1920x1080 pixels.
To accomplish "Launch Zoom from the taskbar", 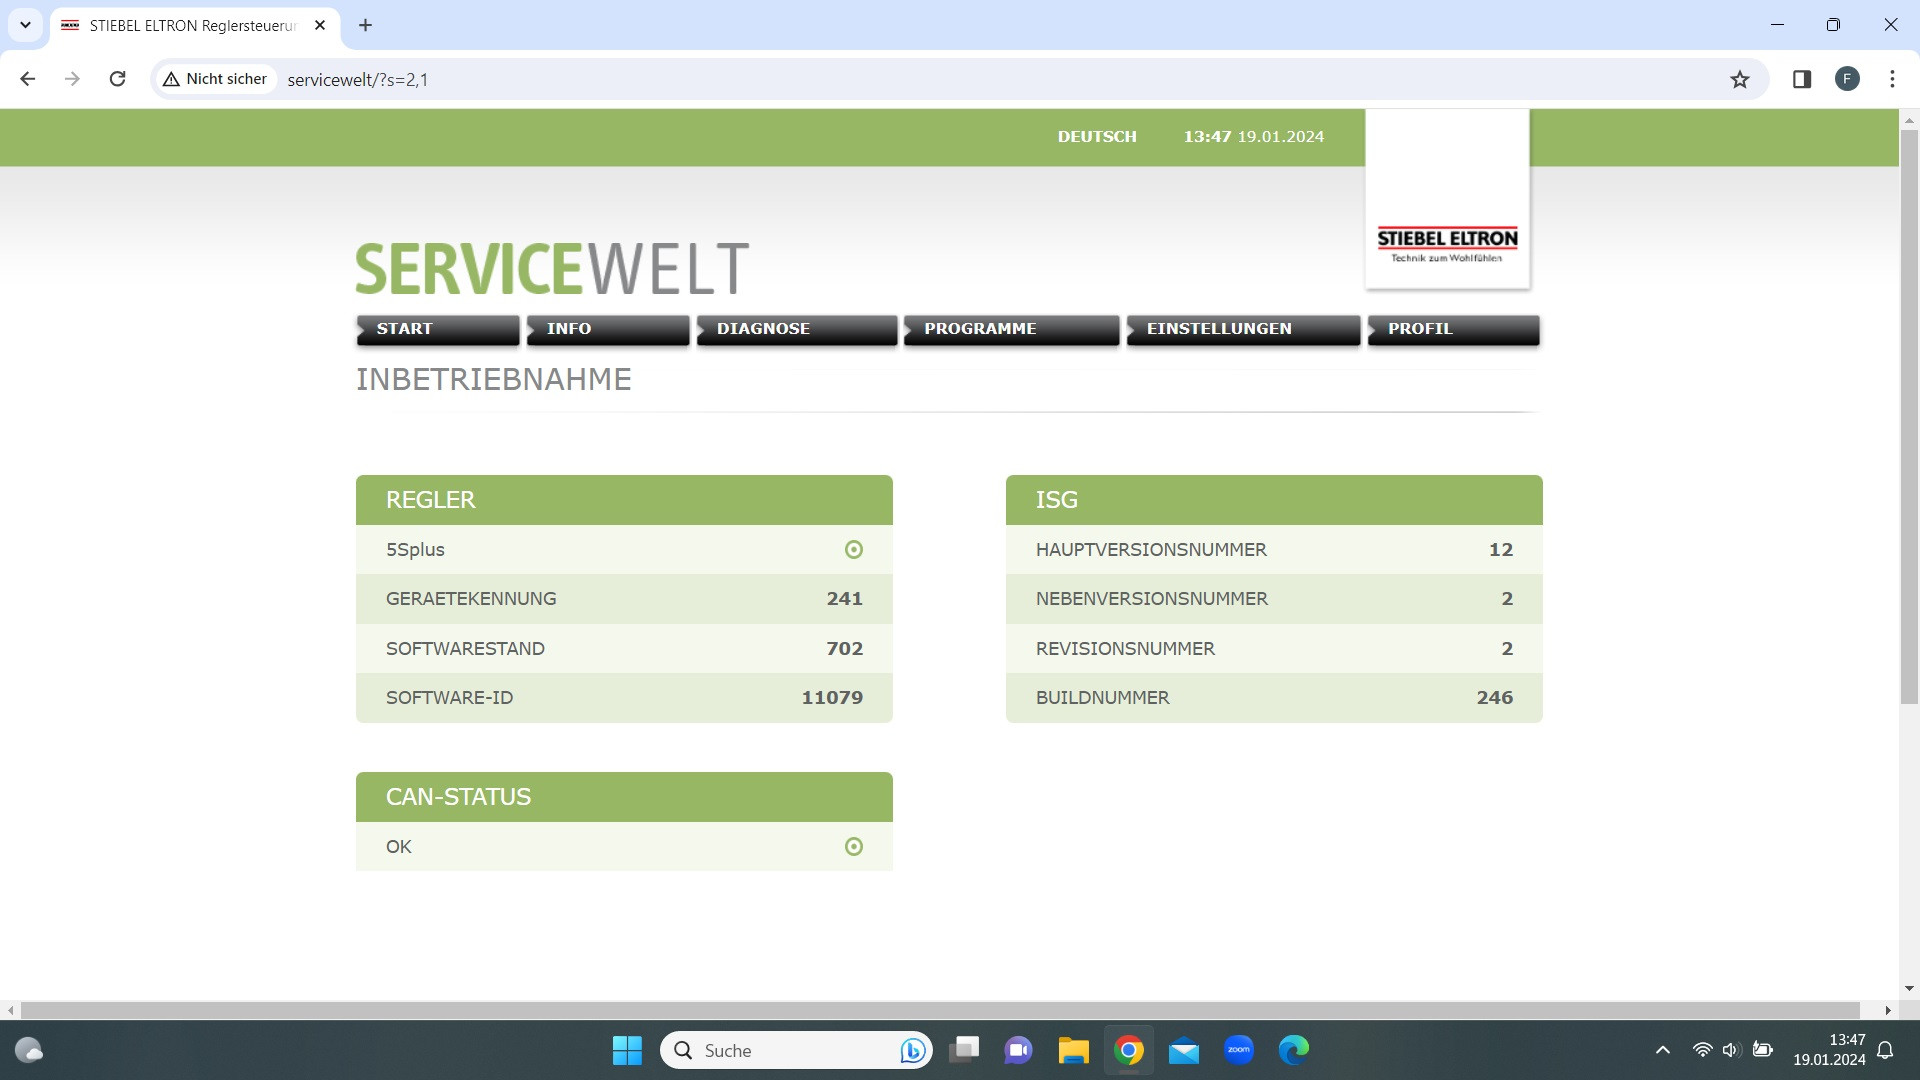I will click(1239, 1050).
